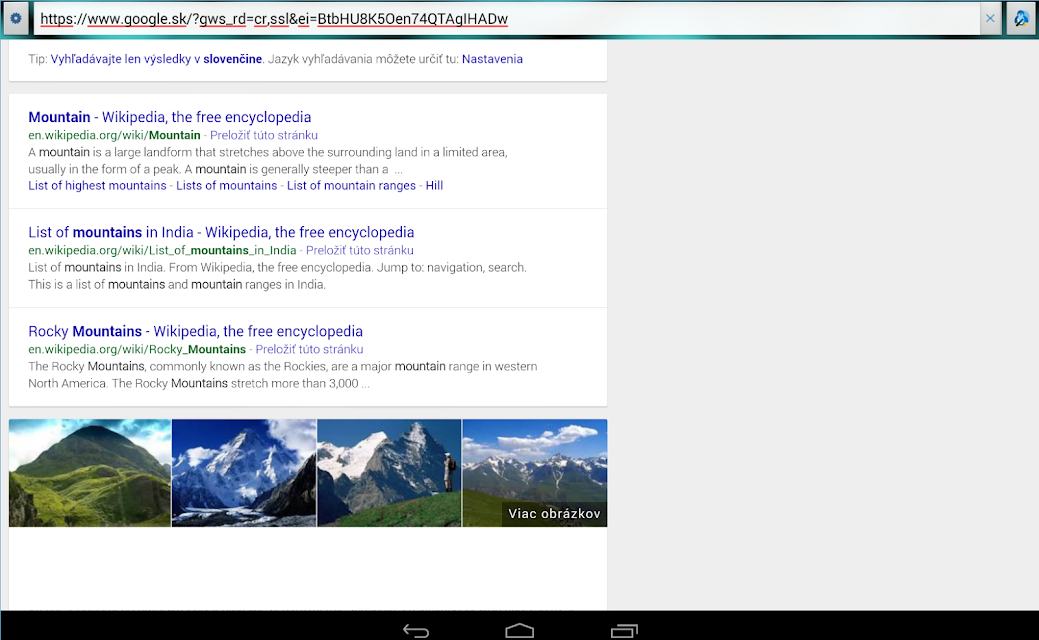Open thumbnail with hiker standing on slope

coord(389,473)
